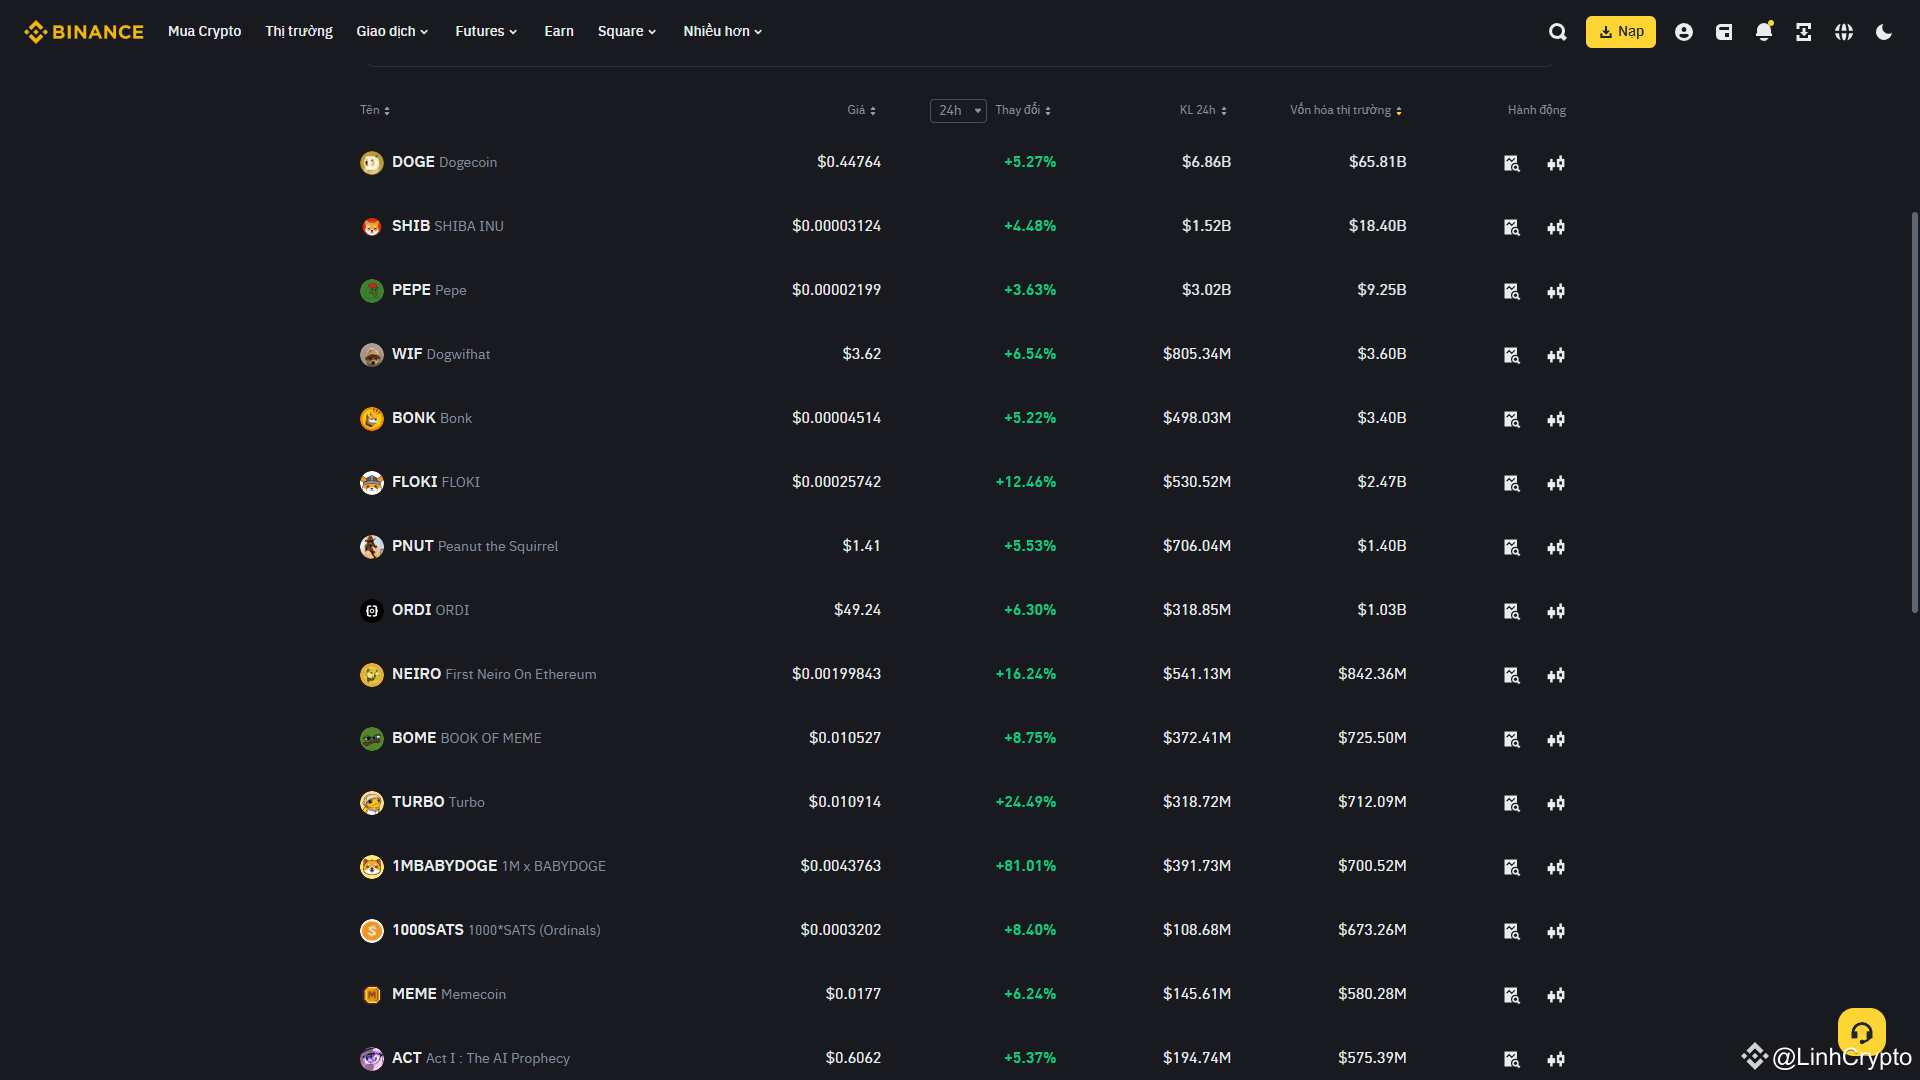The image size is (1920, 1080).
Task: Open the Earn page link
Action: [x=558, y=31]
